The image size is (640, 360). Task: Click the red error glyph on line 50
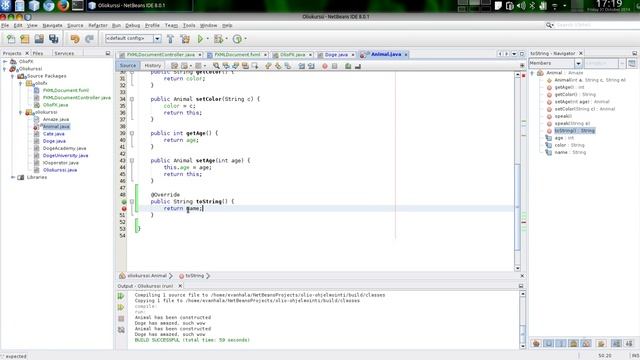(124, 209)
